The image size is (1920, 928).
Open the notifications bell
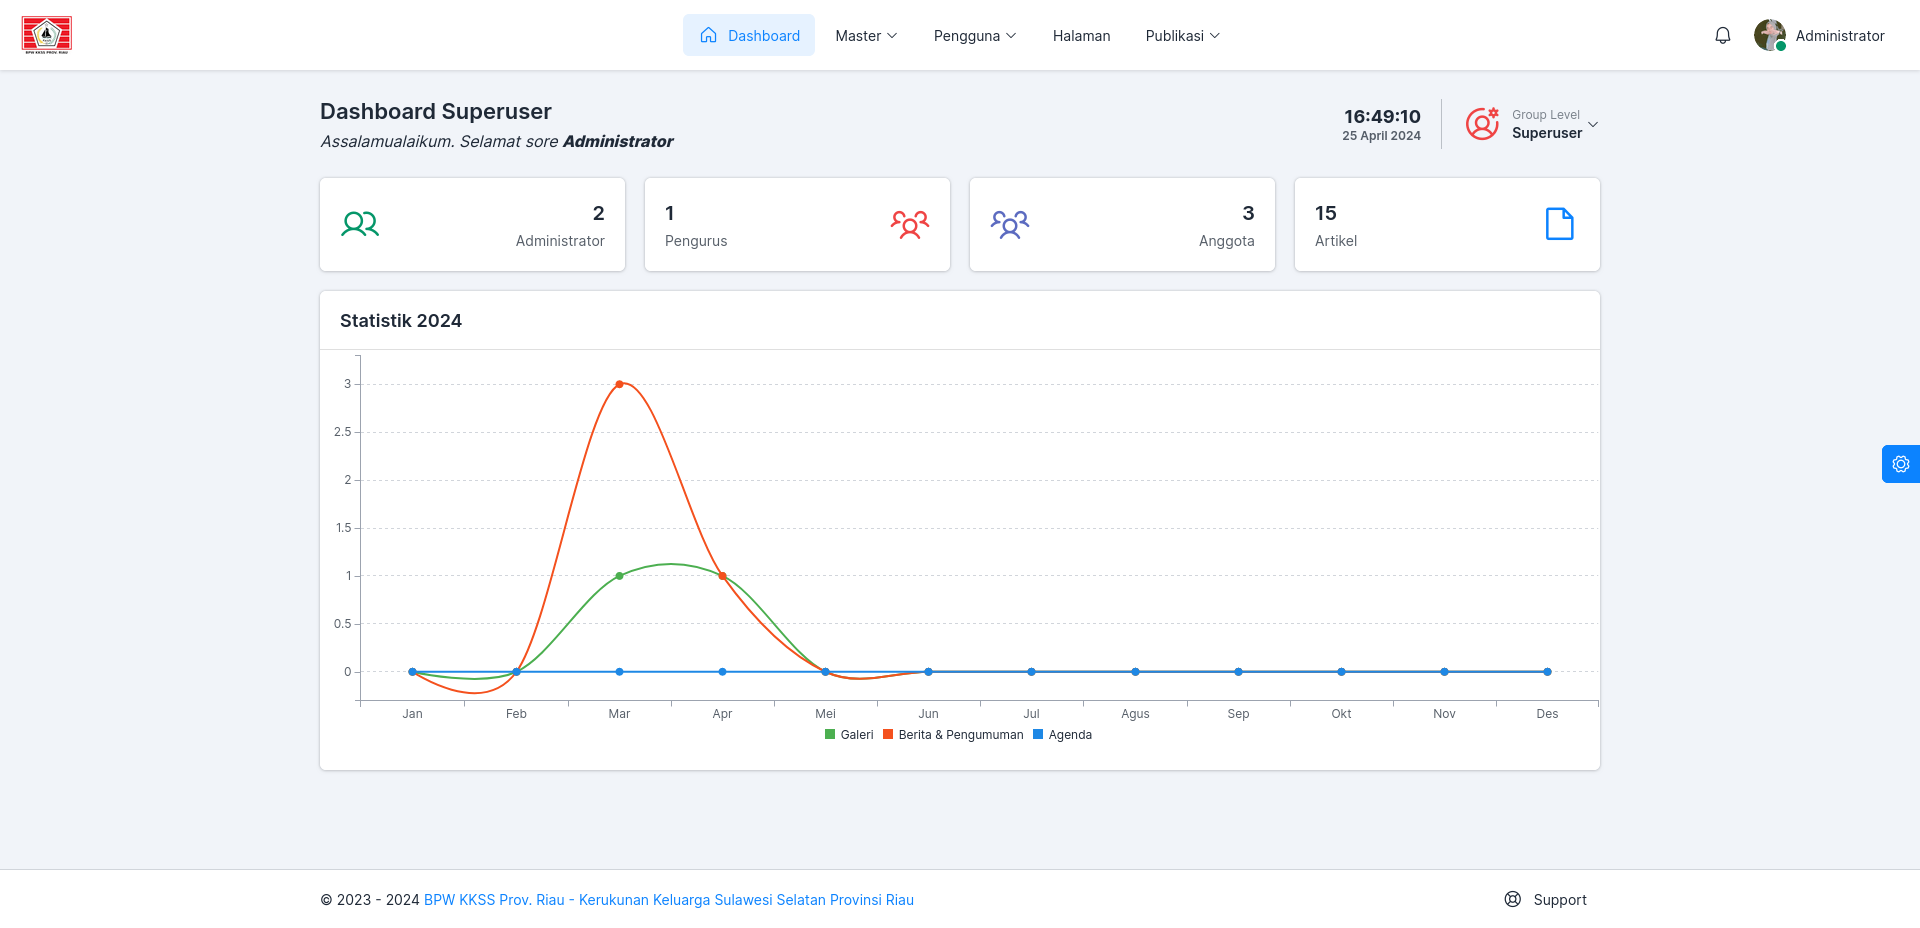pos(1722,35)
